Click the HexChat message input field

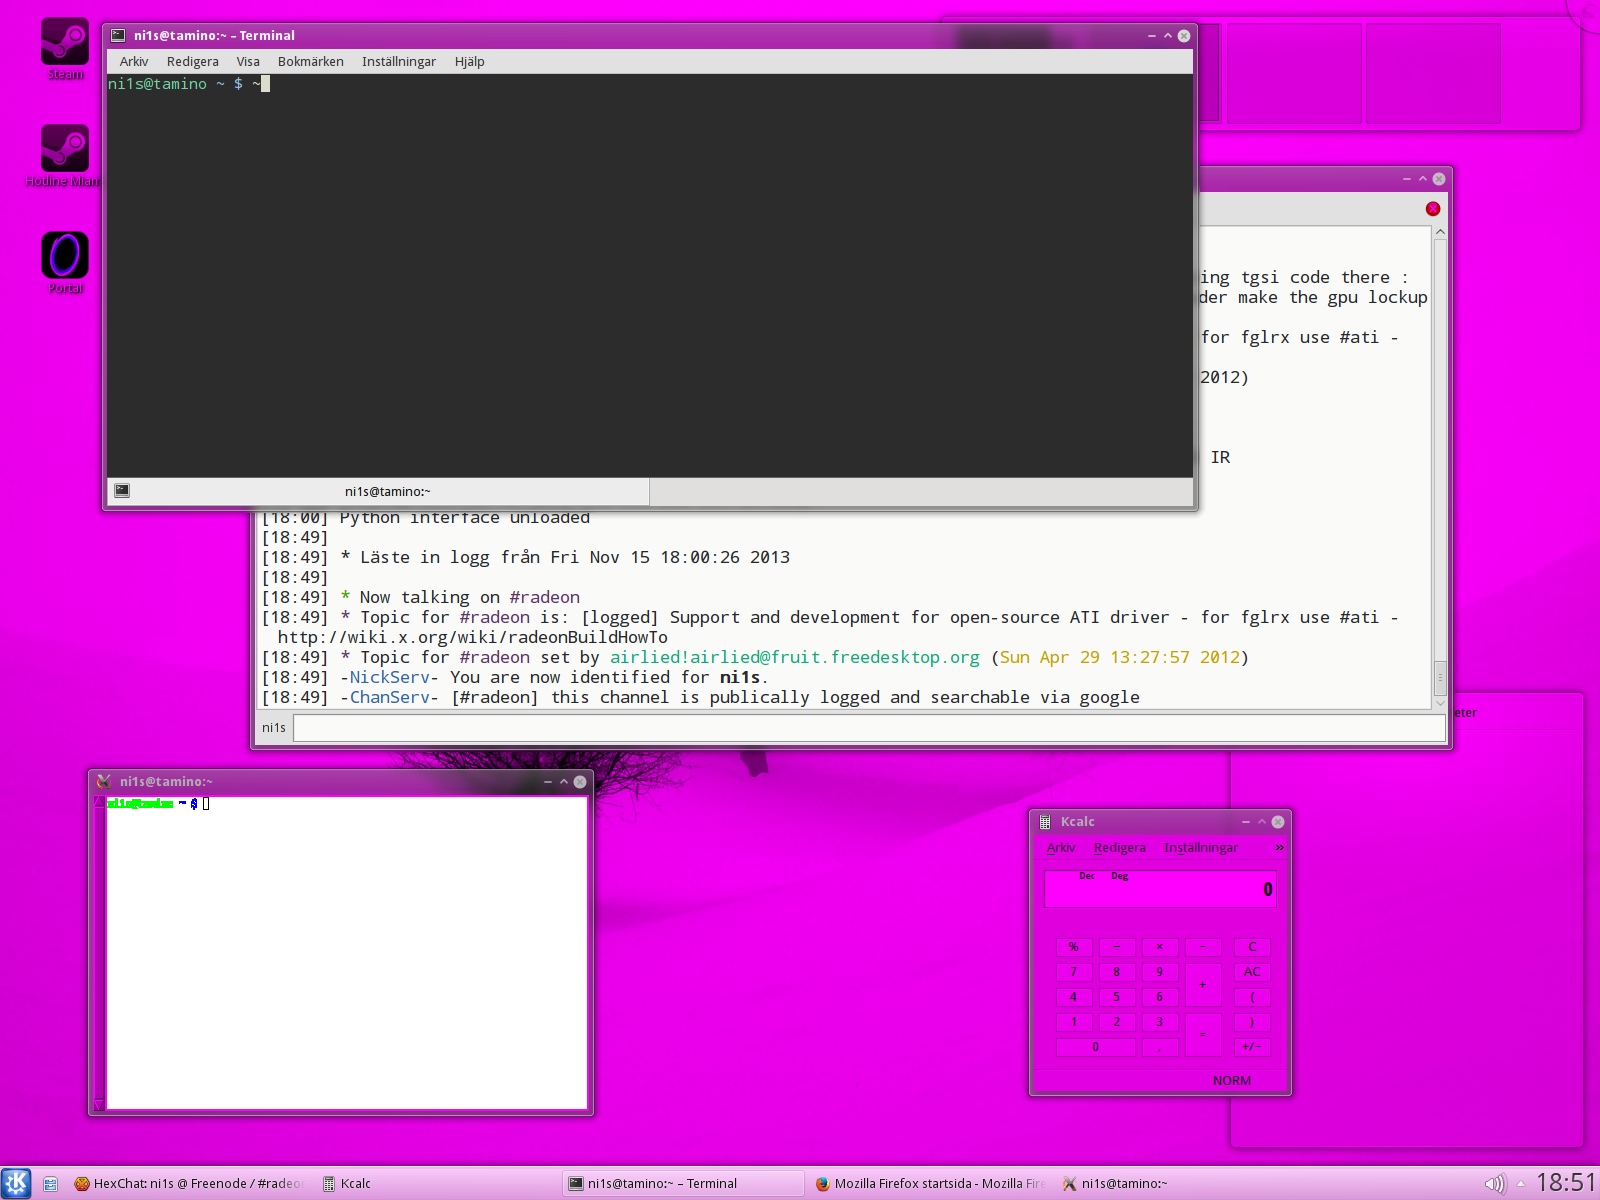[x=868, y=728]
